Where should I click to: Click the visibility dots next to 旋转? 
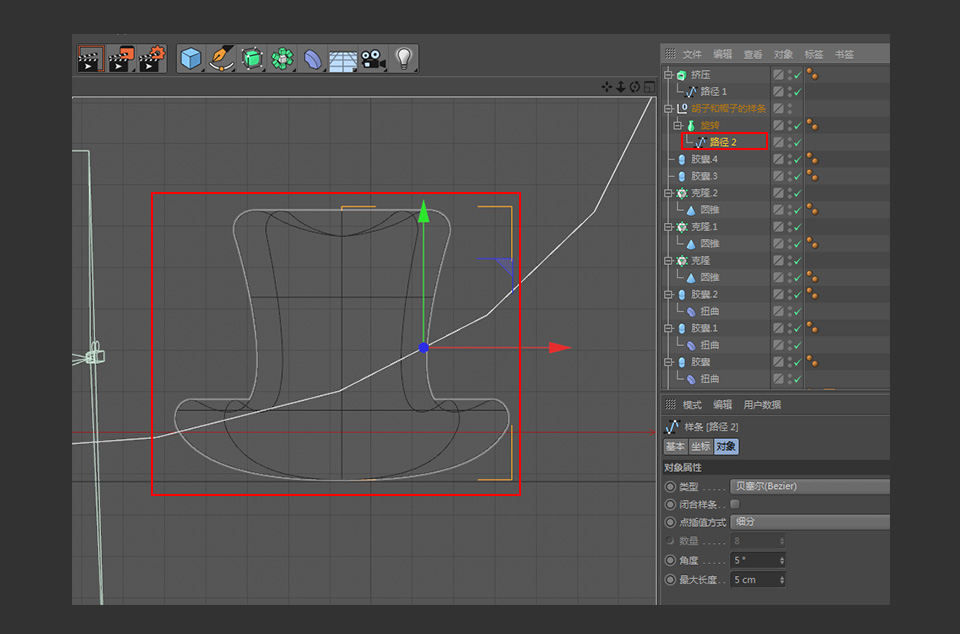(x=789, y=124)
